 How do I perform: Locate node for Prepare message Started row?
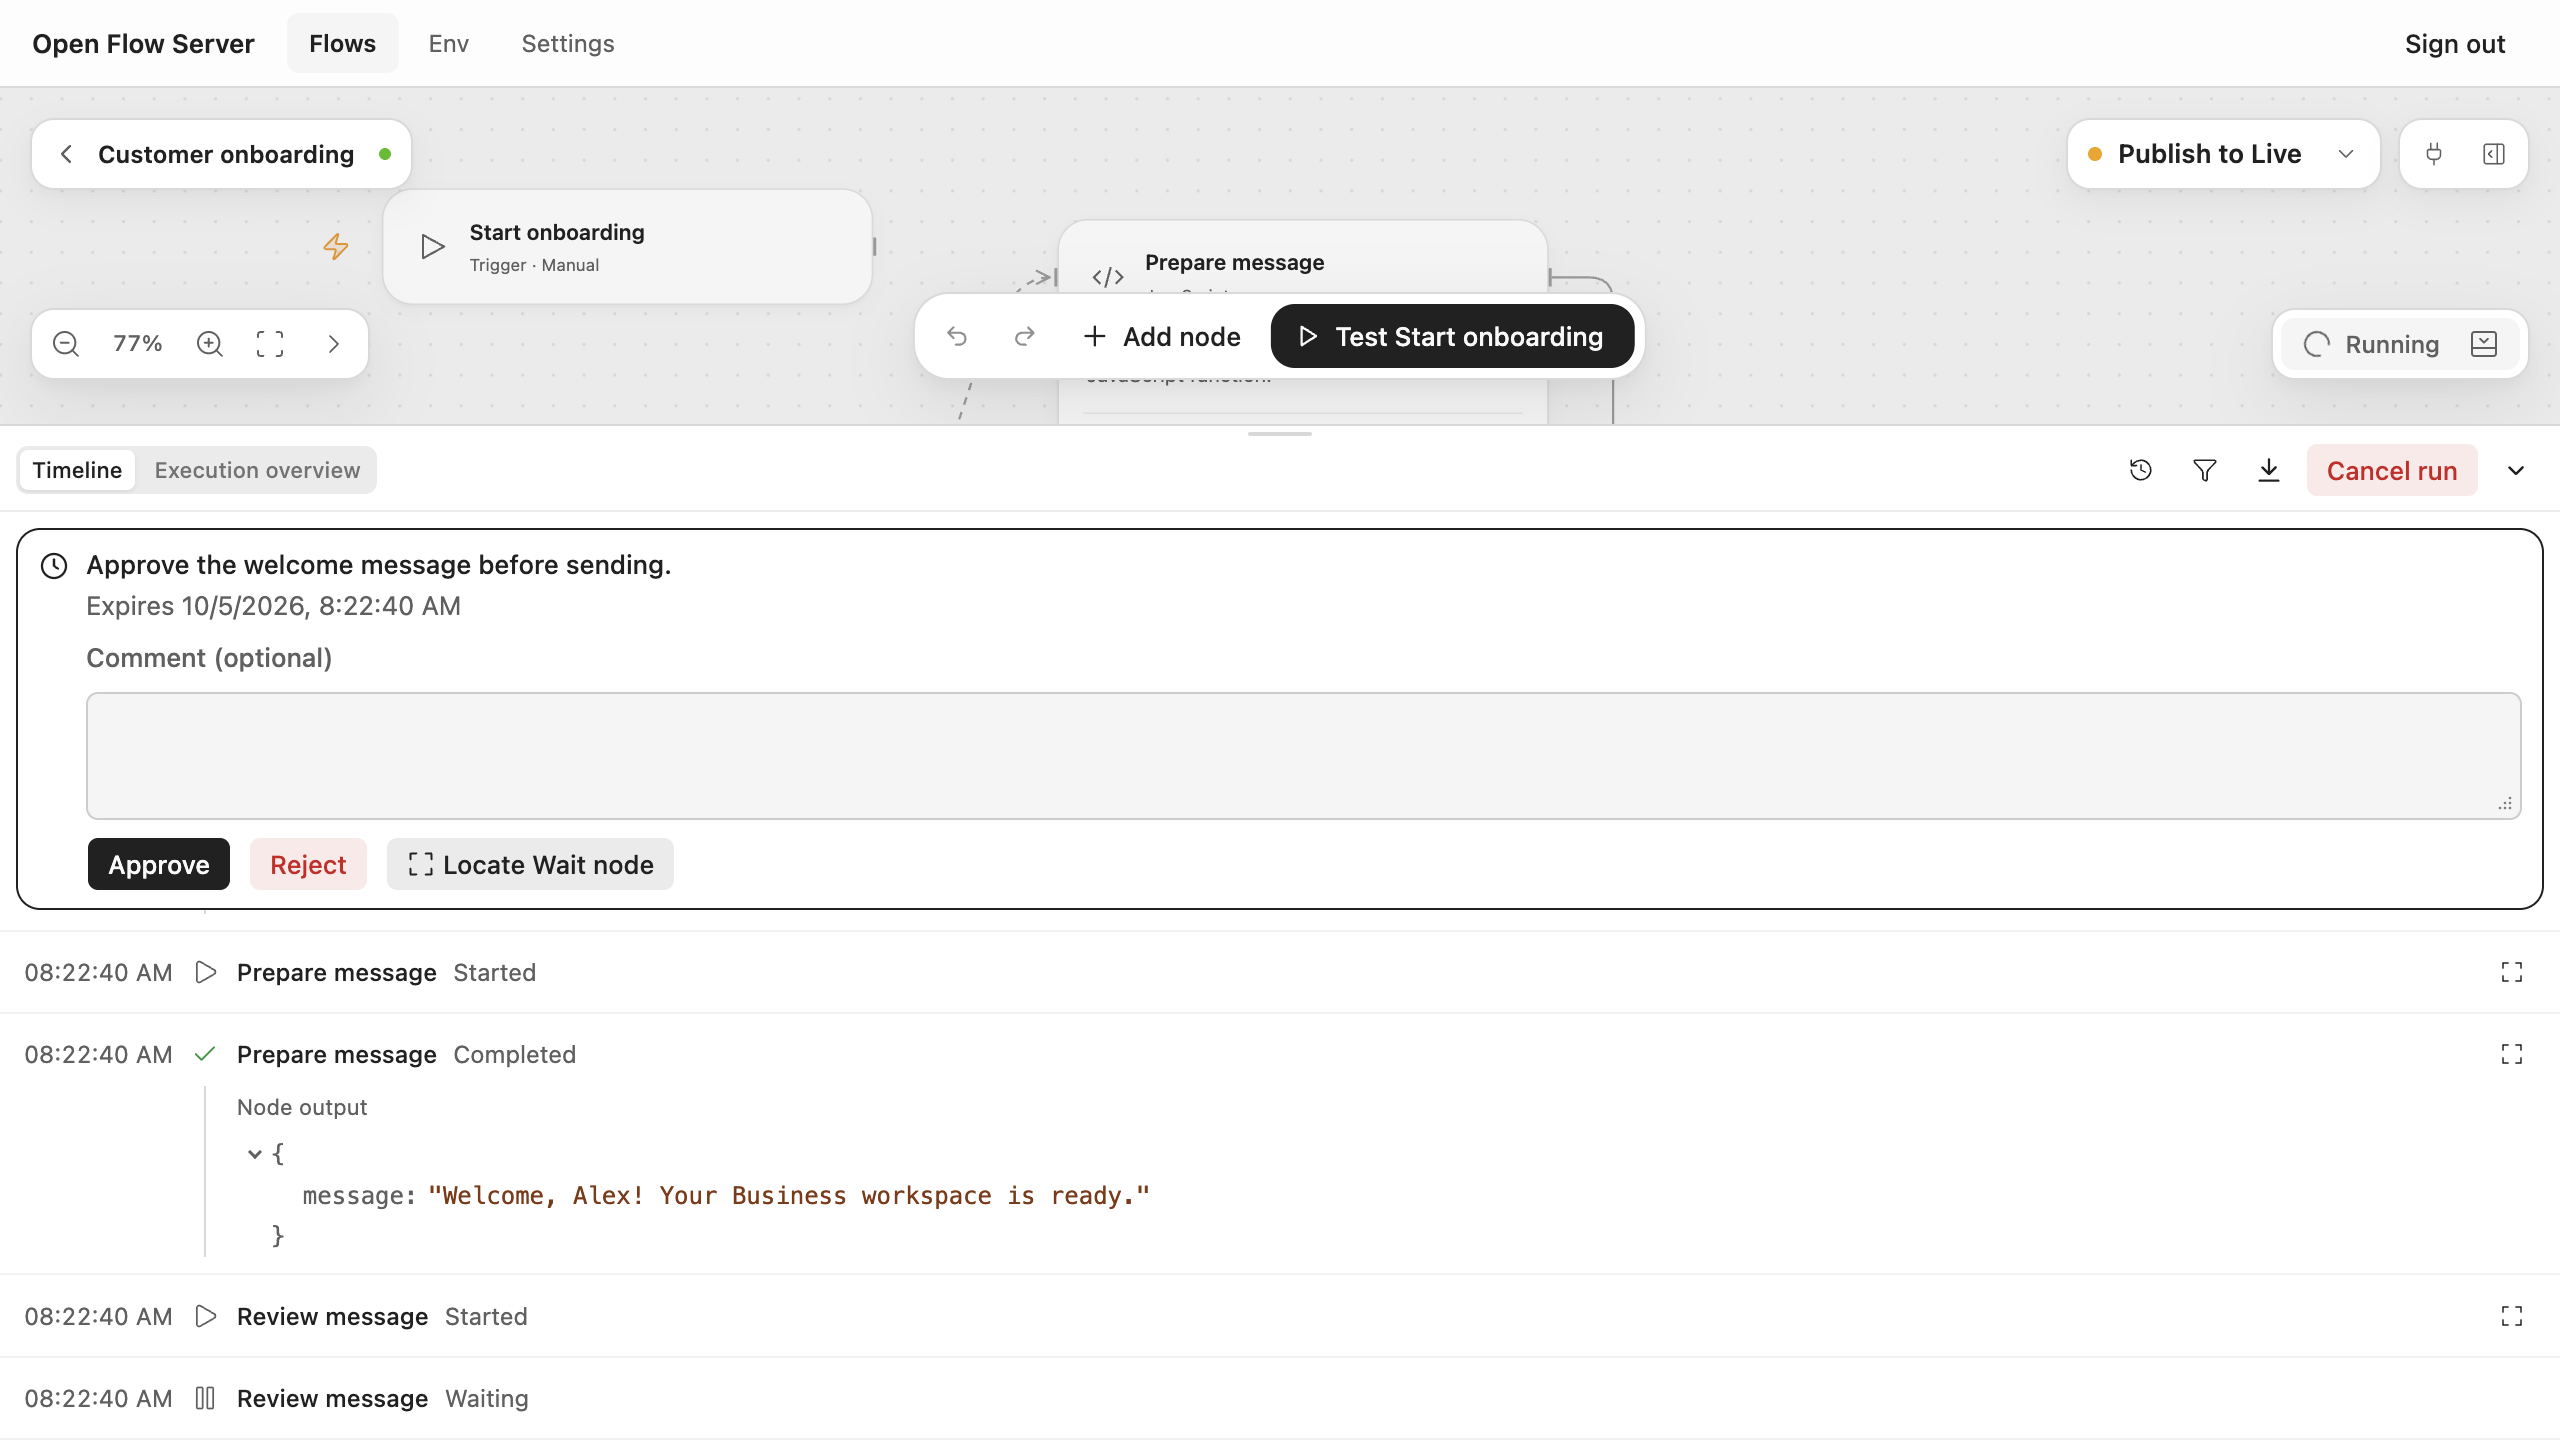tap(2512, 972)
